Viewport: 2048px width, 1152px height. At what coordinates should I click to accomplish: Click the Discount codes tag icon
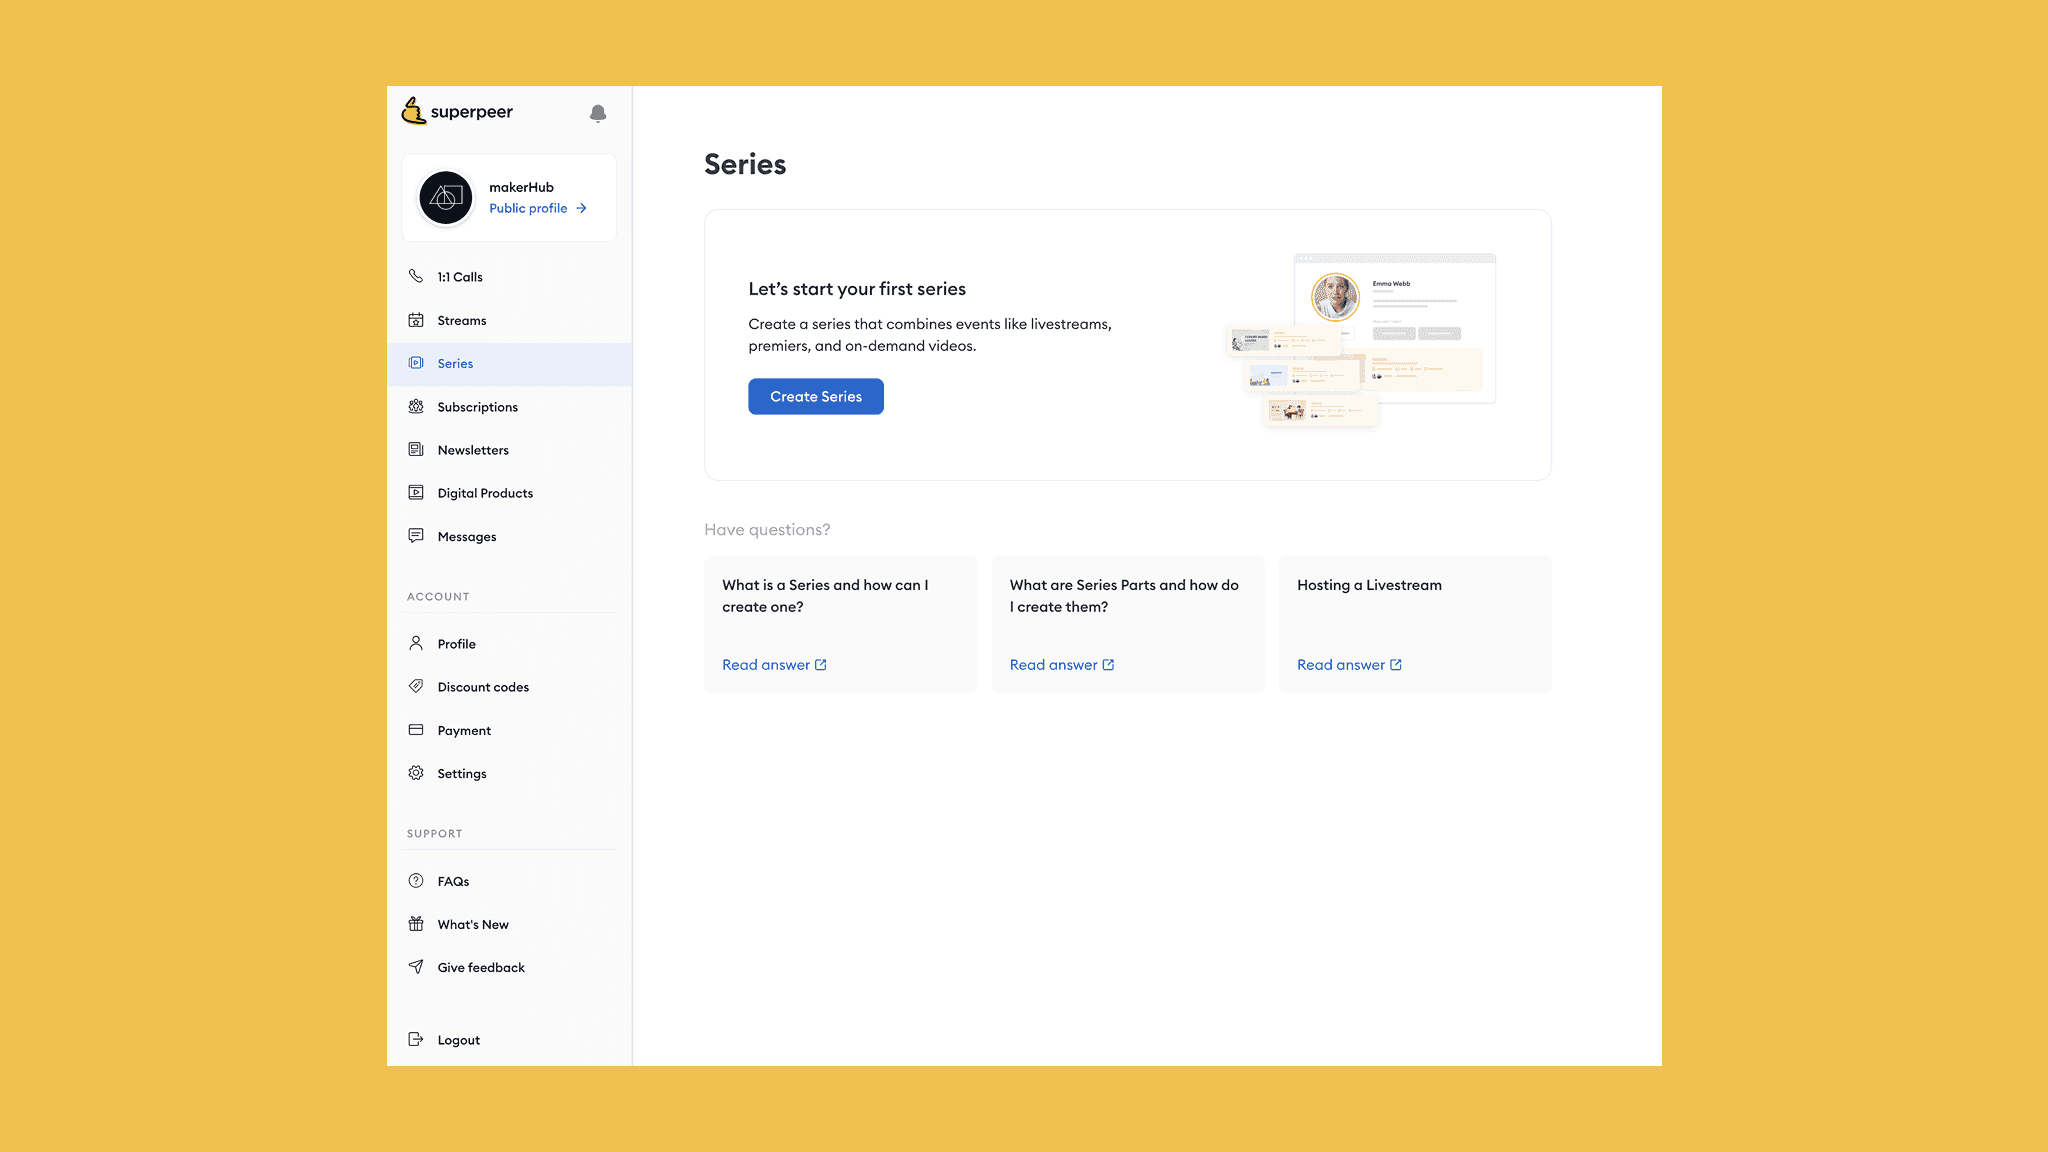tap(416, 686)
